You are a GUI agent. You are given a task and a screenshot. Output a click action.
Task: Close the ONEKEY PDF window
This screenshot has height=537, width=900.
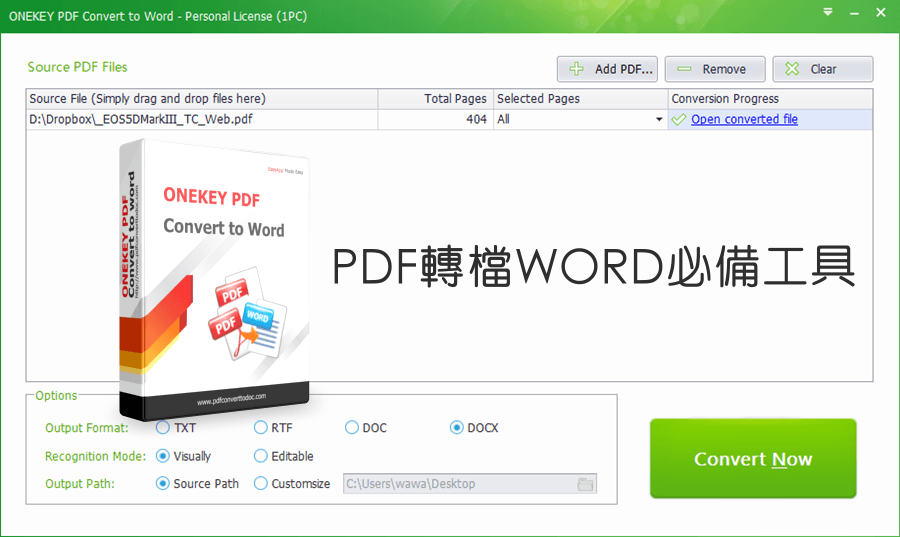[x=881, y=12]
